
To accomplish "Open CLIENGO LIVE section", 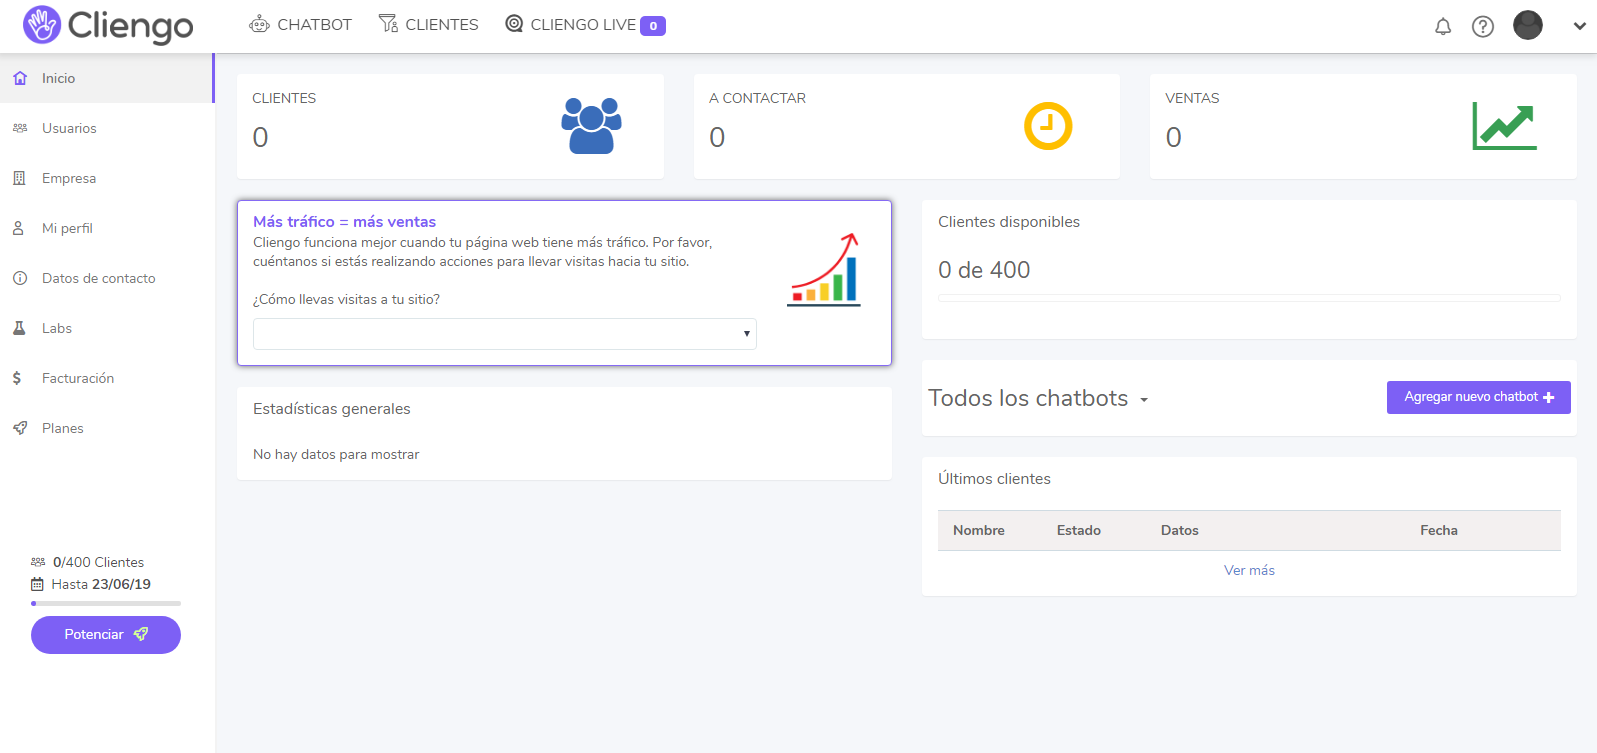I will pos(585,24).
